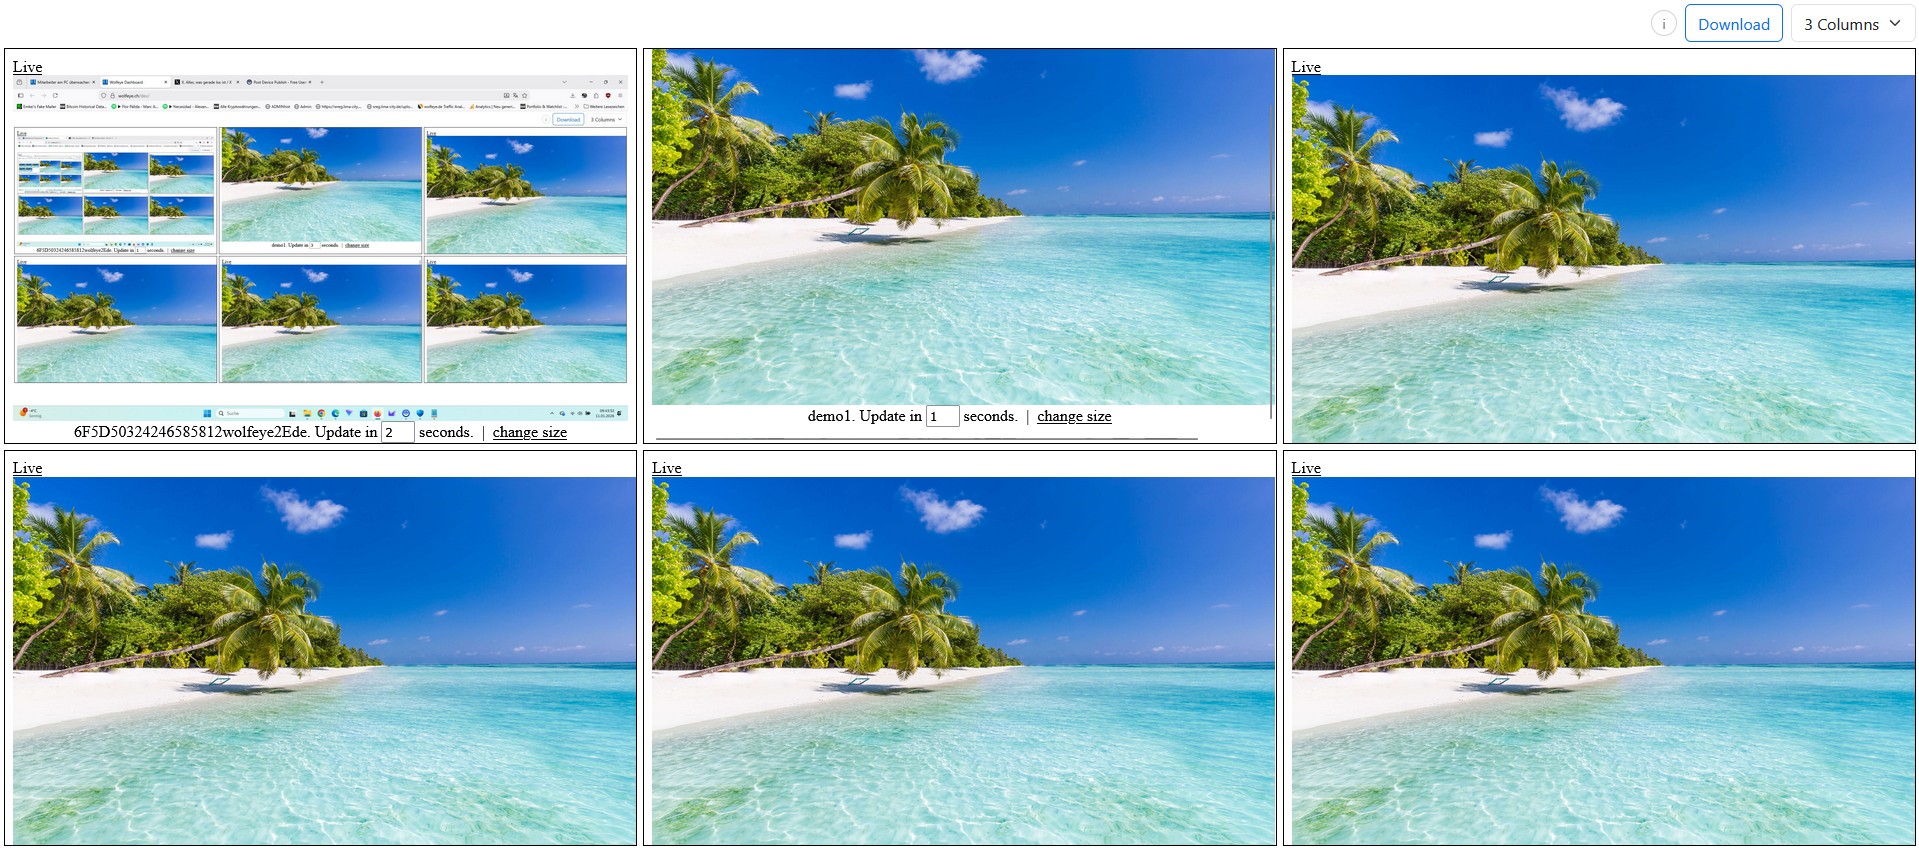Open Live link in top-right panel
1919x859 pixels.
(1305, 67)
